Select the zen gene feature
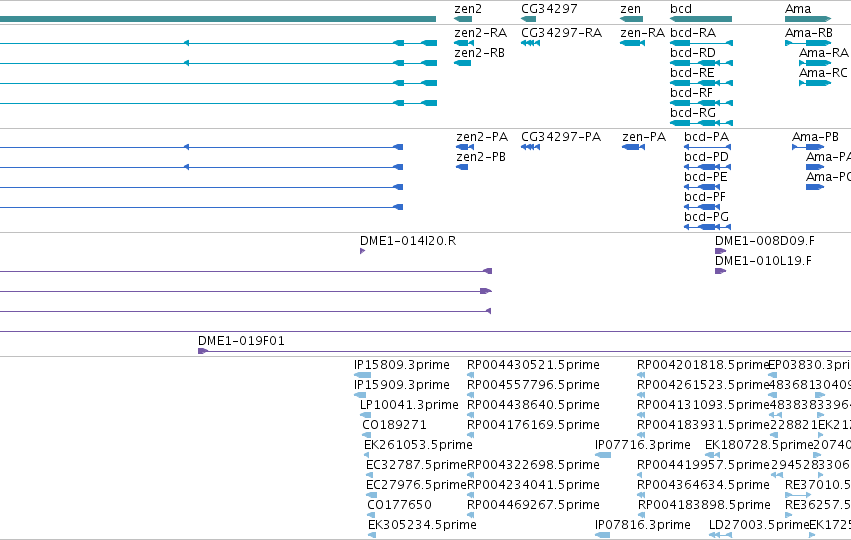Screen dimensions: 851x540 [631, 19]
